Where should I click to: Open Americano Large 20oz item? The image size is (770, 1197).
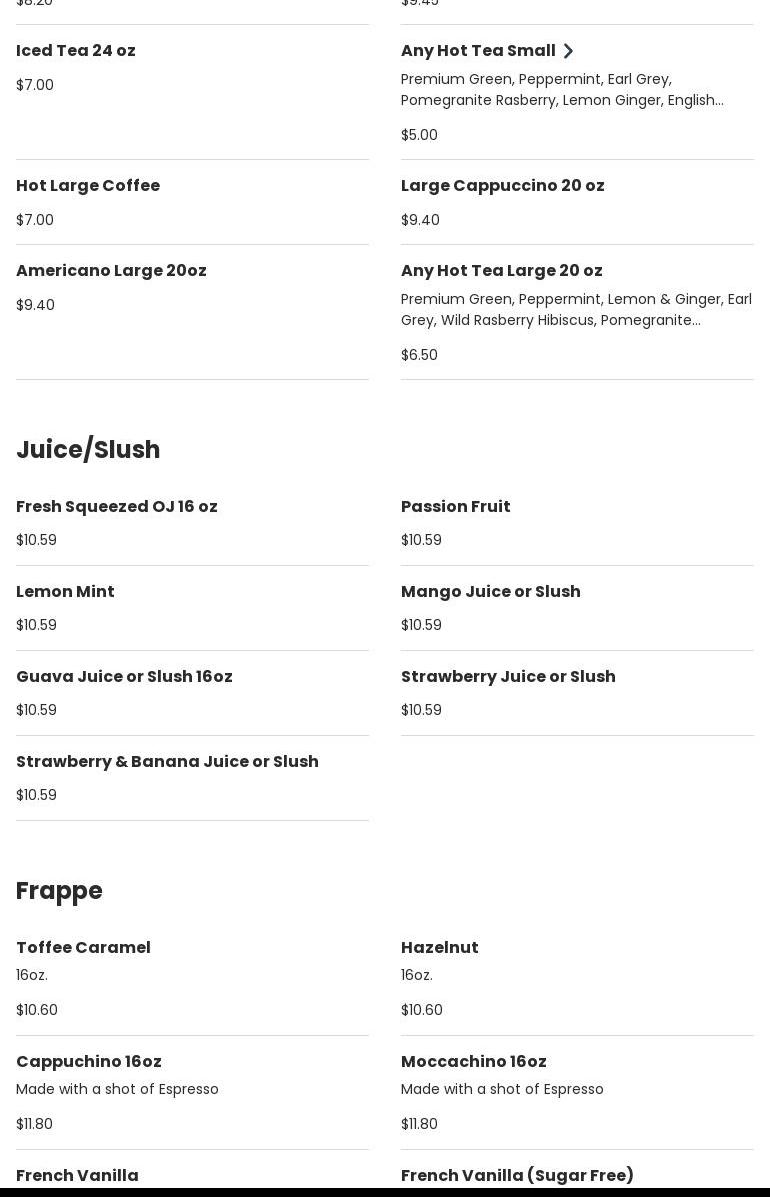192,312
